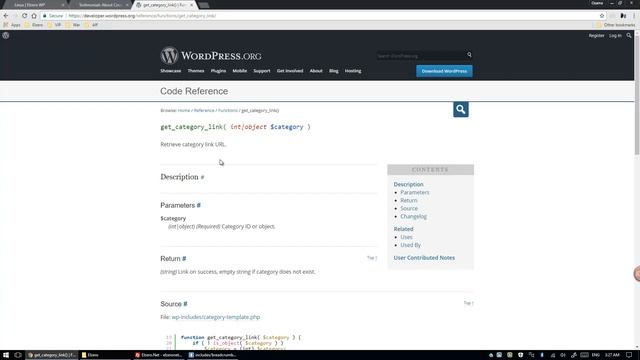The width and height of the screenshot is (640, 360).
Task: Click the Register link
Action: coord(596,36)
